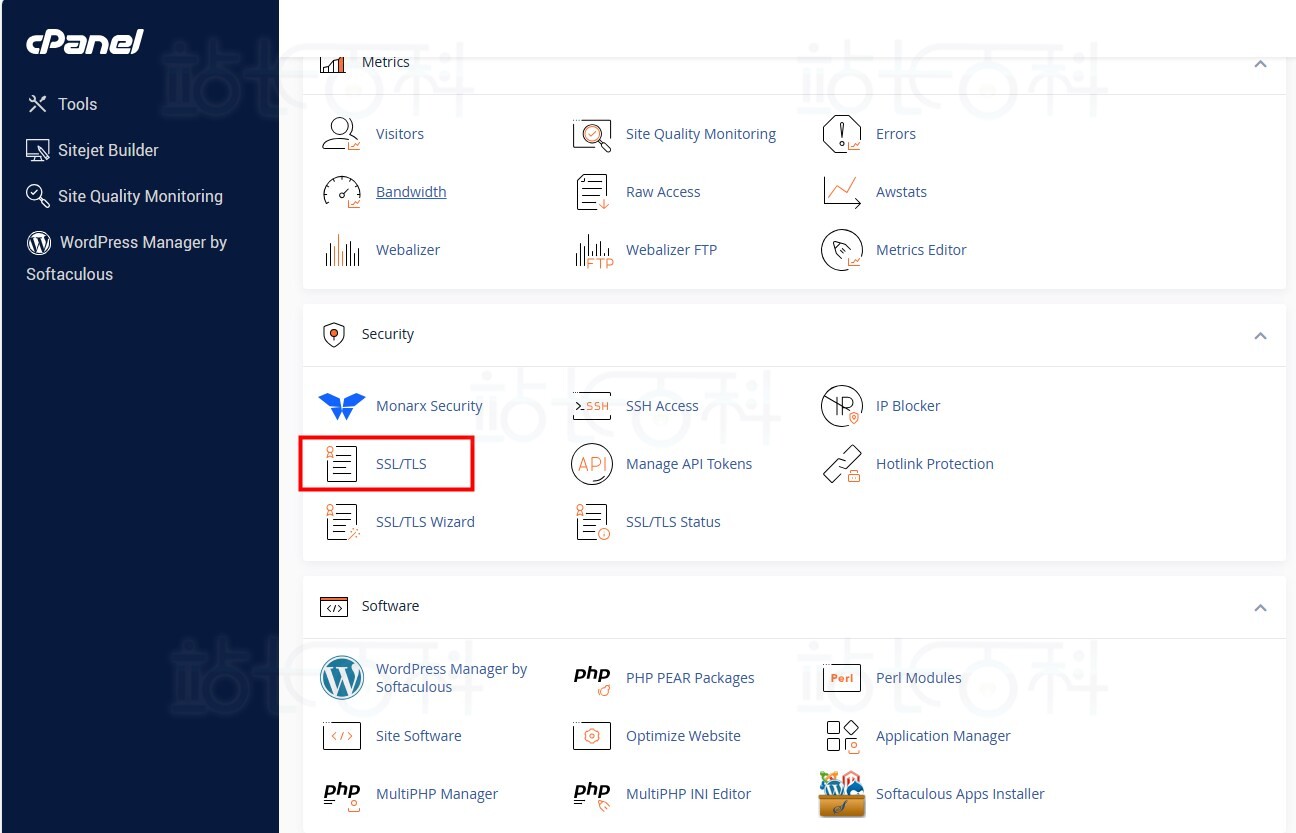This screenshot has width=1296, height=833.
Task: Click the Security section heading text
Action: (x=388, y=334)
